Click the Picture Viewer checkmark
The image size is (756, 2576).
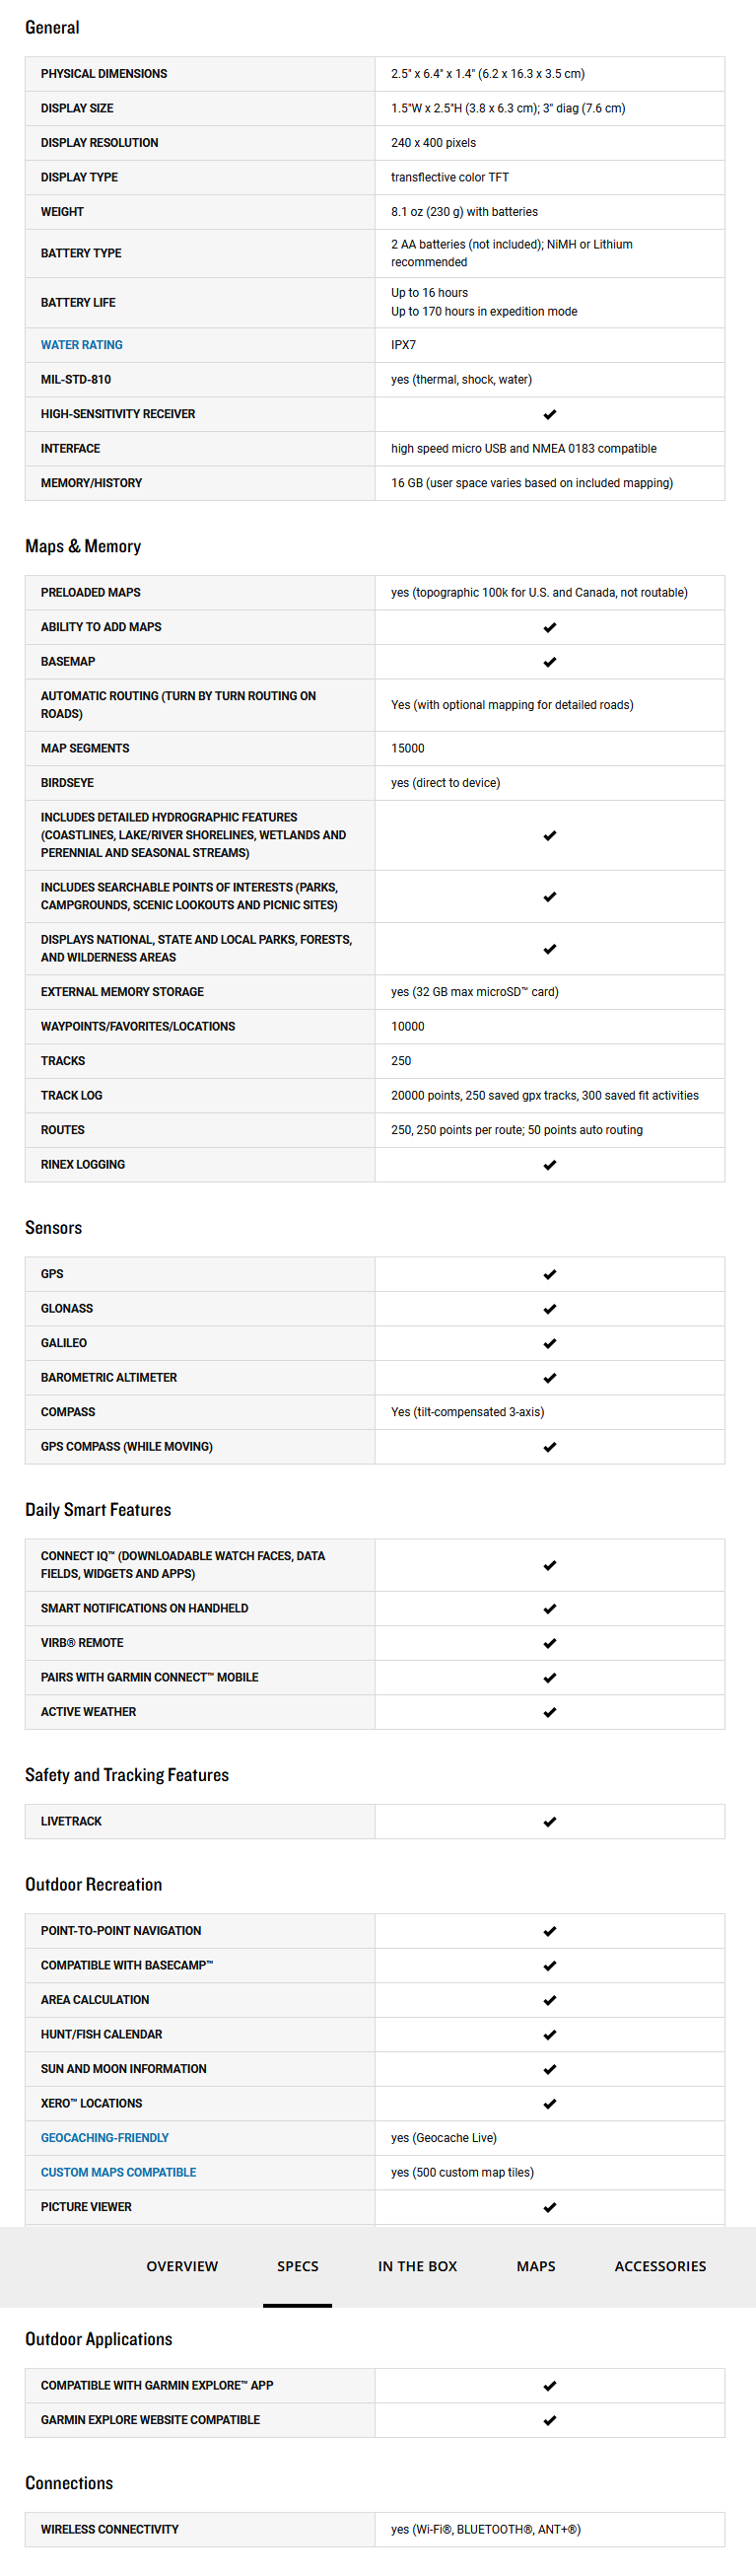click(x=549, y=2207)
